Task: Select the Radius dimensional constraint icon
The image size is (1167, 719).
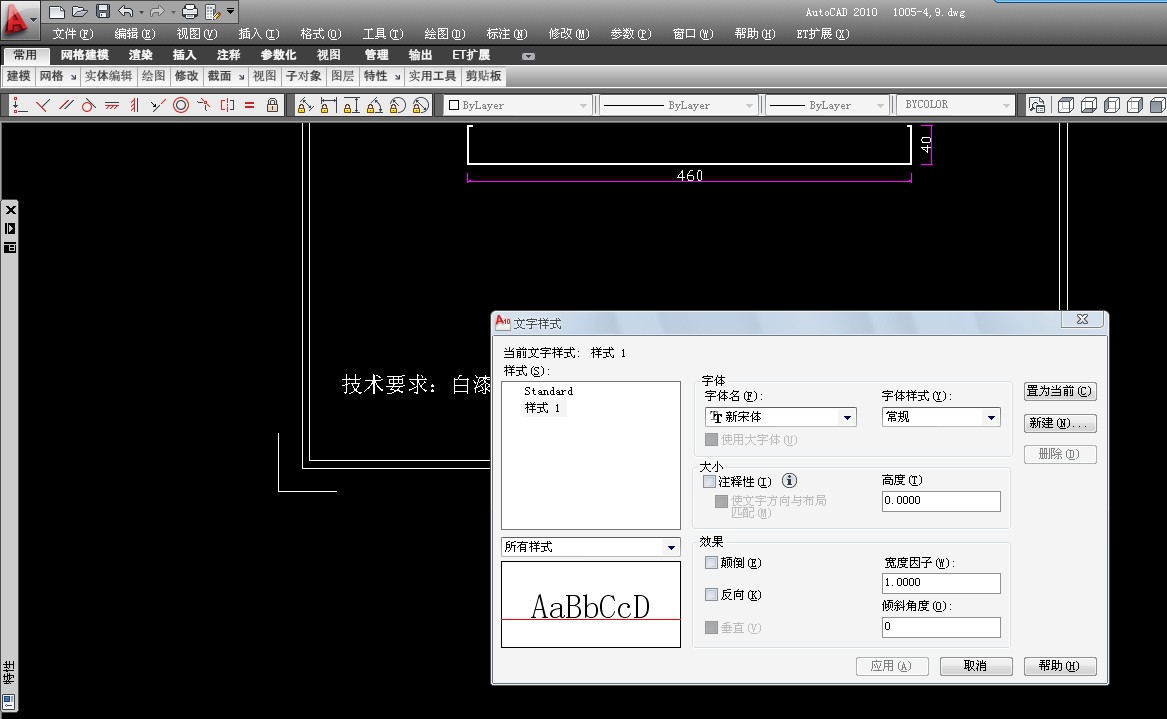Action: click(397, 106)
